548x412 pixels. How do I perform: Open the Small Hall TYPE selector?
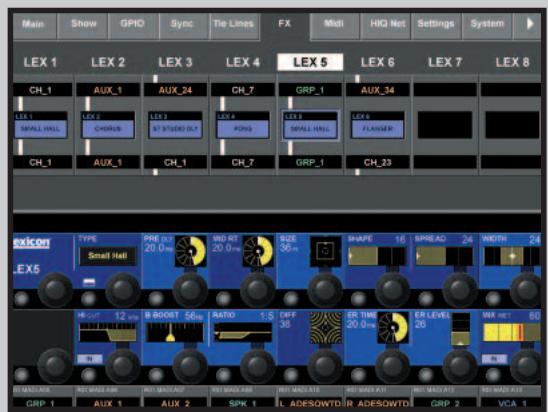point(108,256)
